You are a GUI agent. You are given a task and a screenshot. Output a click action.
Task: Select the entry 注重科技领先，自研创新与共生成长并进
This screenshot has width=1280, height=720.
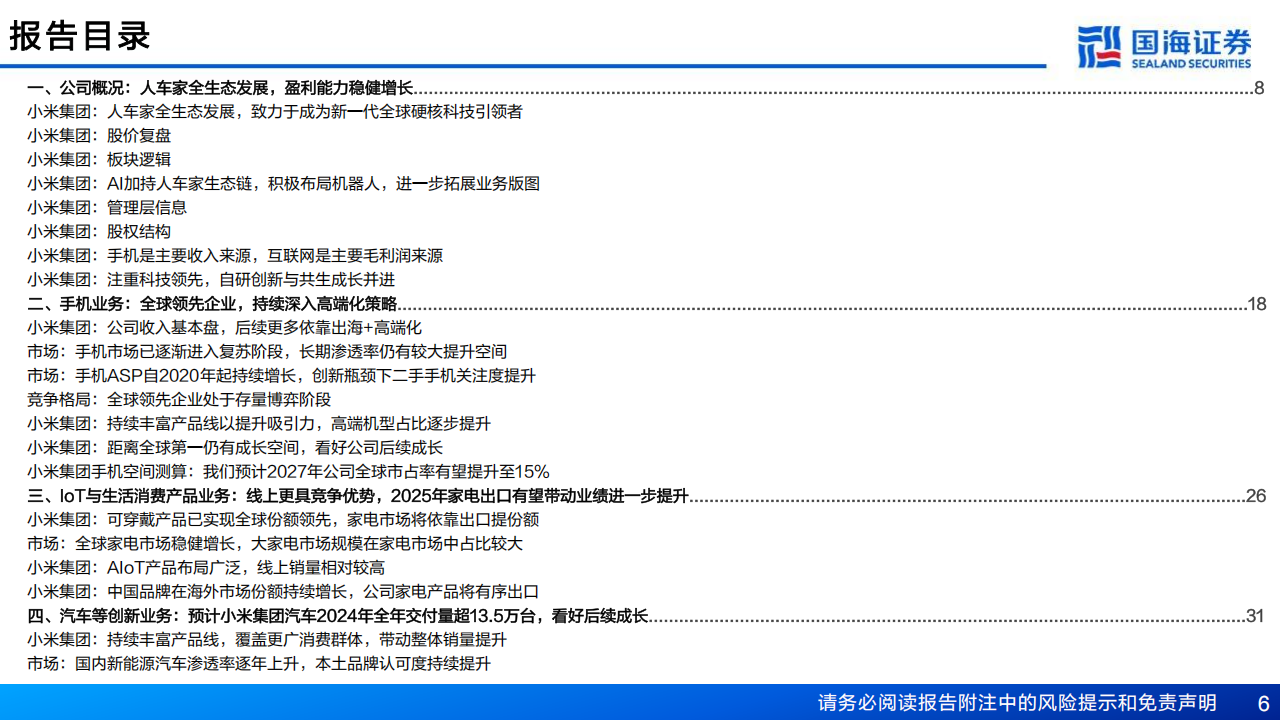tap(211, 280)
